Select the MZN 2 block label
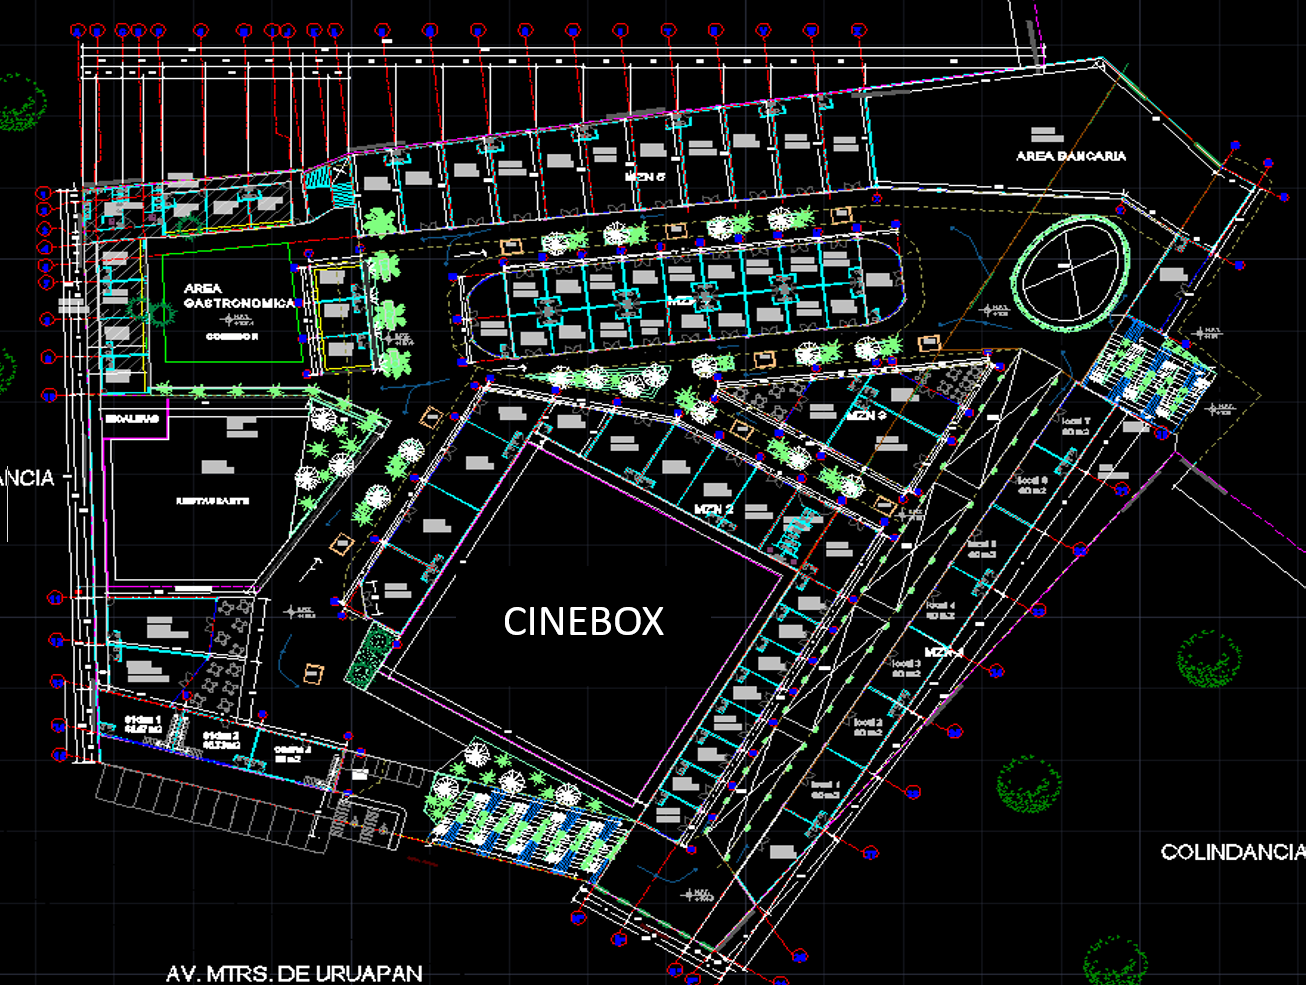1306x985 pixels. point(714,510)
